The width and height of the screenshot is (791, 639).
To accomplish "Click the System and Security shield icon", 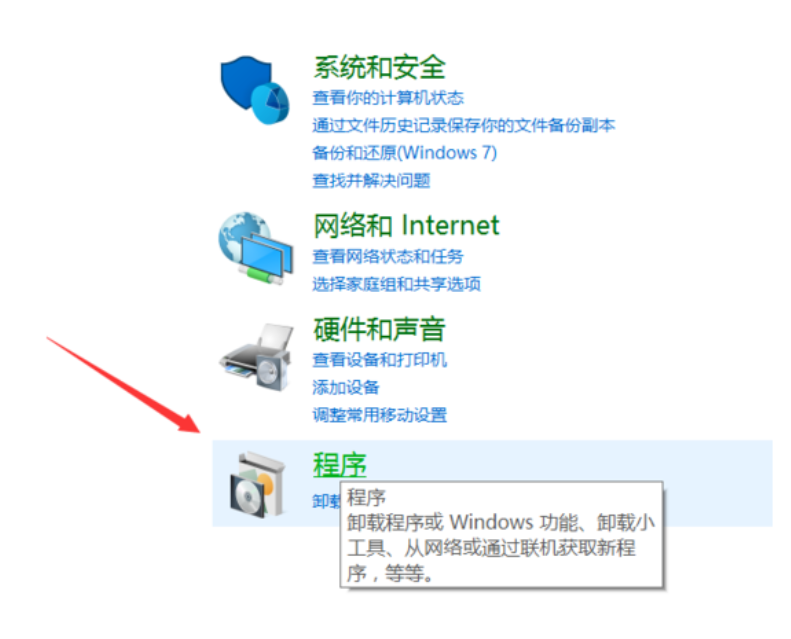I will coord(255,90).
